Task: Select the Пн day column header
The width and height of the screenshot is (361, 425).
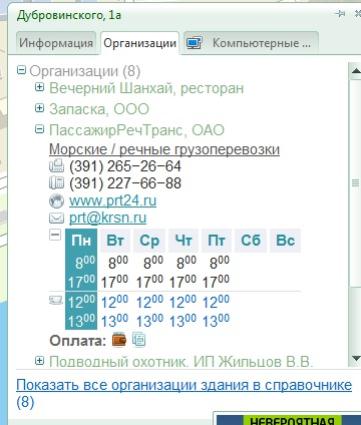Action: [x=81, y=240]
